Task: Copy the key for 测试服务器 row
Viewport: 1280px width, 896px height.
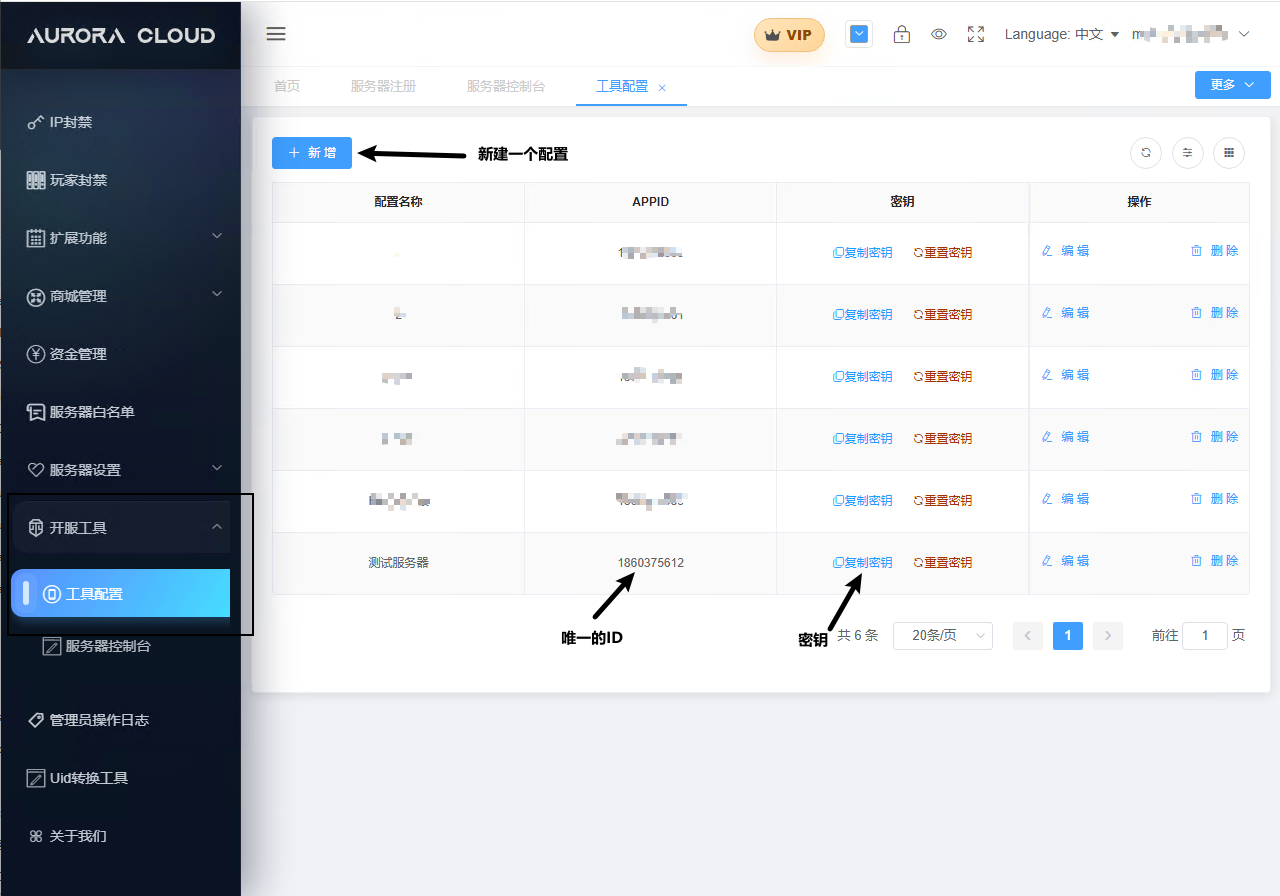Action: (x=863, y=562)
